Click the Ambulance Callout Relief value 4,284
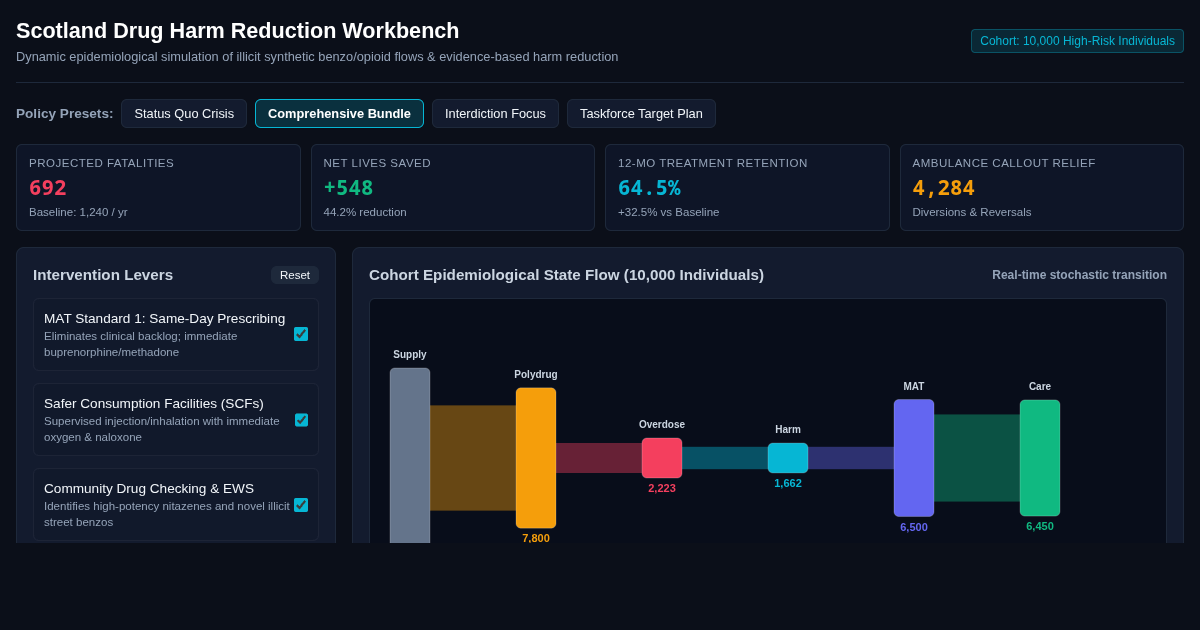 (x=944, y=188)
